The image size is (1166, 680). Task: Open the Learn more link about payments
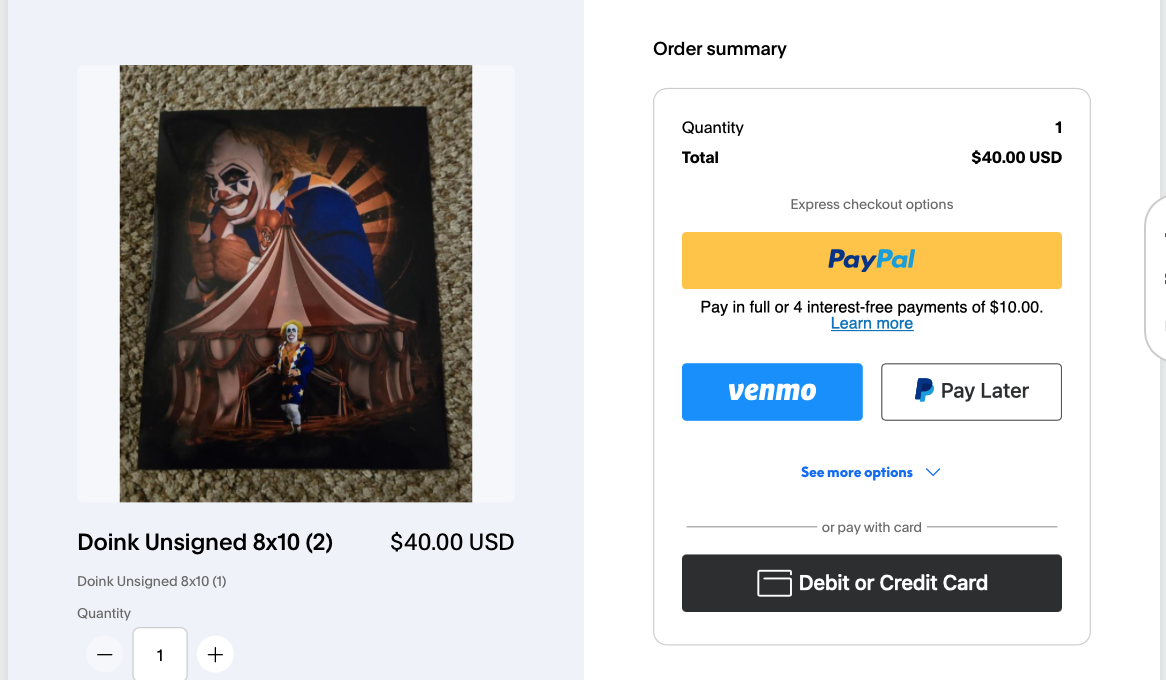[872, 324]
